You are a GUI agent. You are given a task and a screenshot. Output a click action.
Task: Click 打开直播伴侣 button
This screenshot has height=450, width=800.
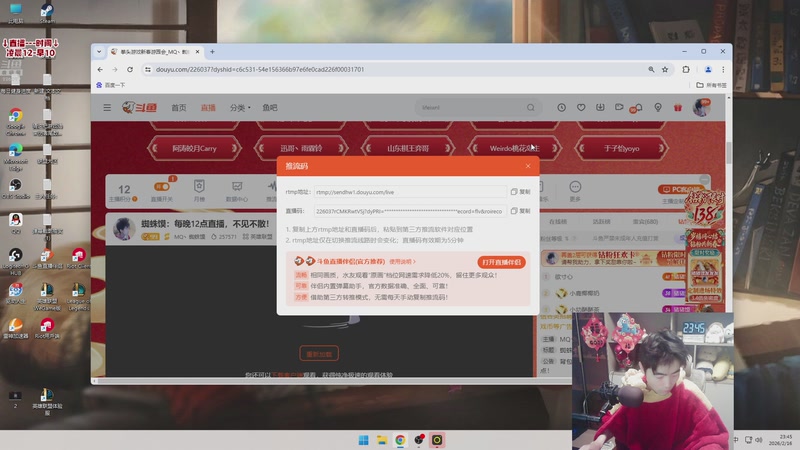[502, 262]
